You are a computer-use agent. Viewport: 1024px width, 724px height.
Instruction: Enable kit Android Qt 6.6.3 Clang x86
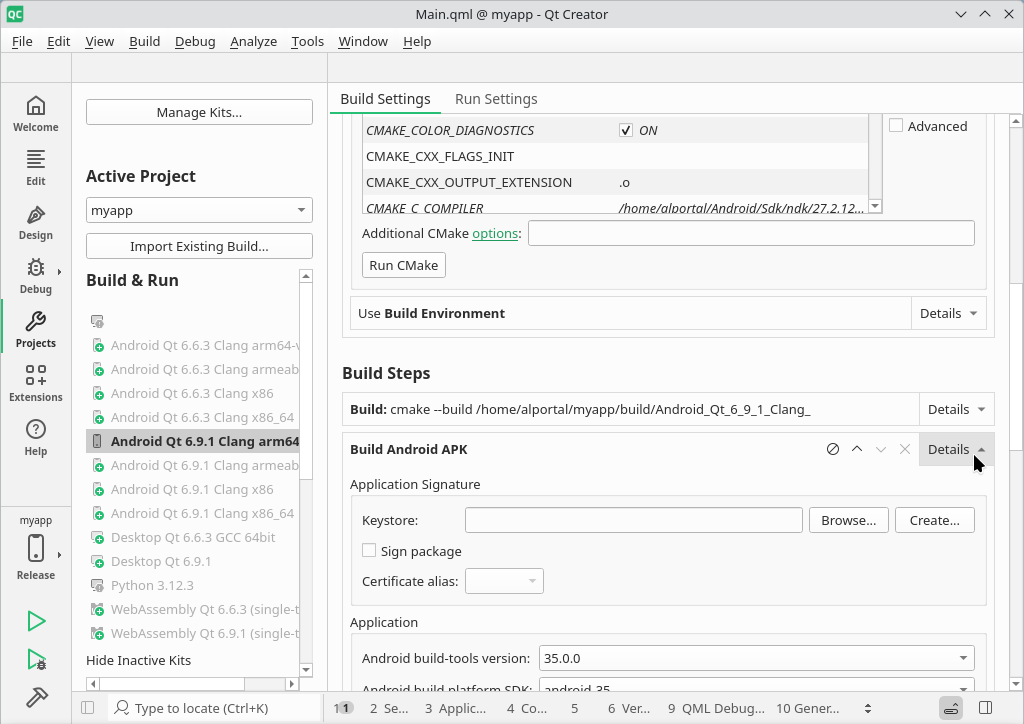[x=193, y=394]
